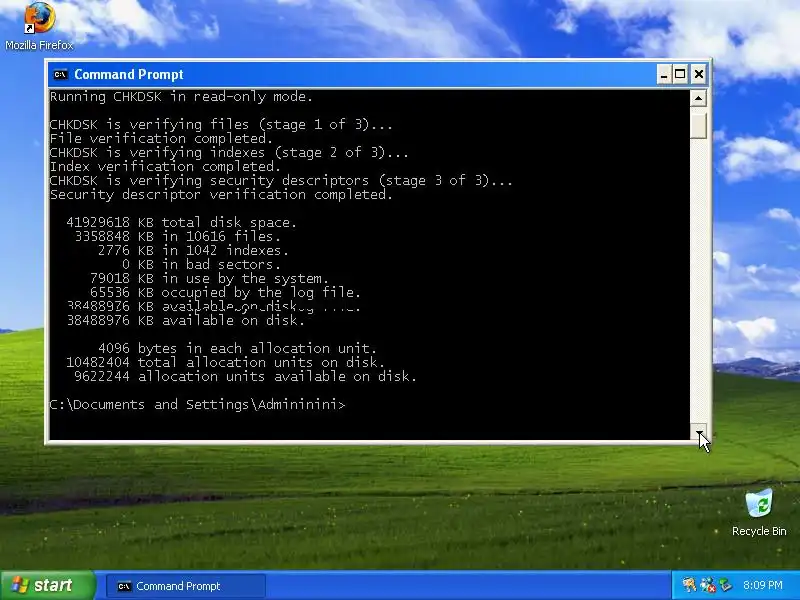Click the system tray clock showing 8:09 PM
Screen dimensions: 800x600
[x=763, y=585]
